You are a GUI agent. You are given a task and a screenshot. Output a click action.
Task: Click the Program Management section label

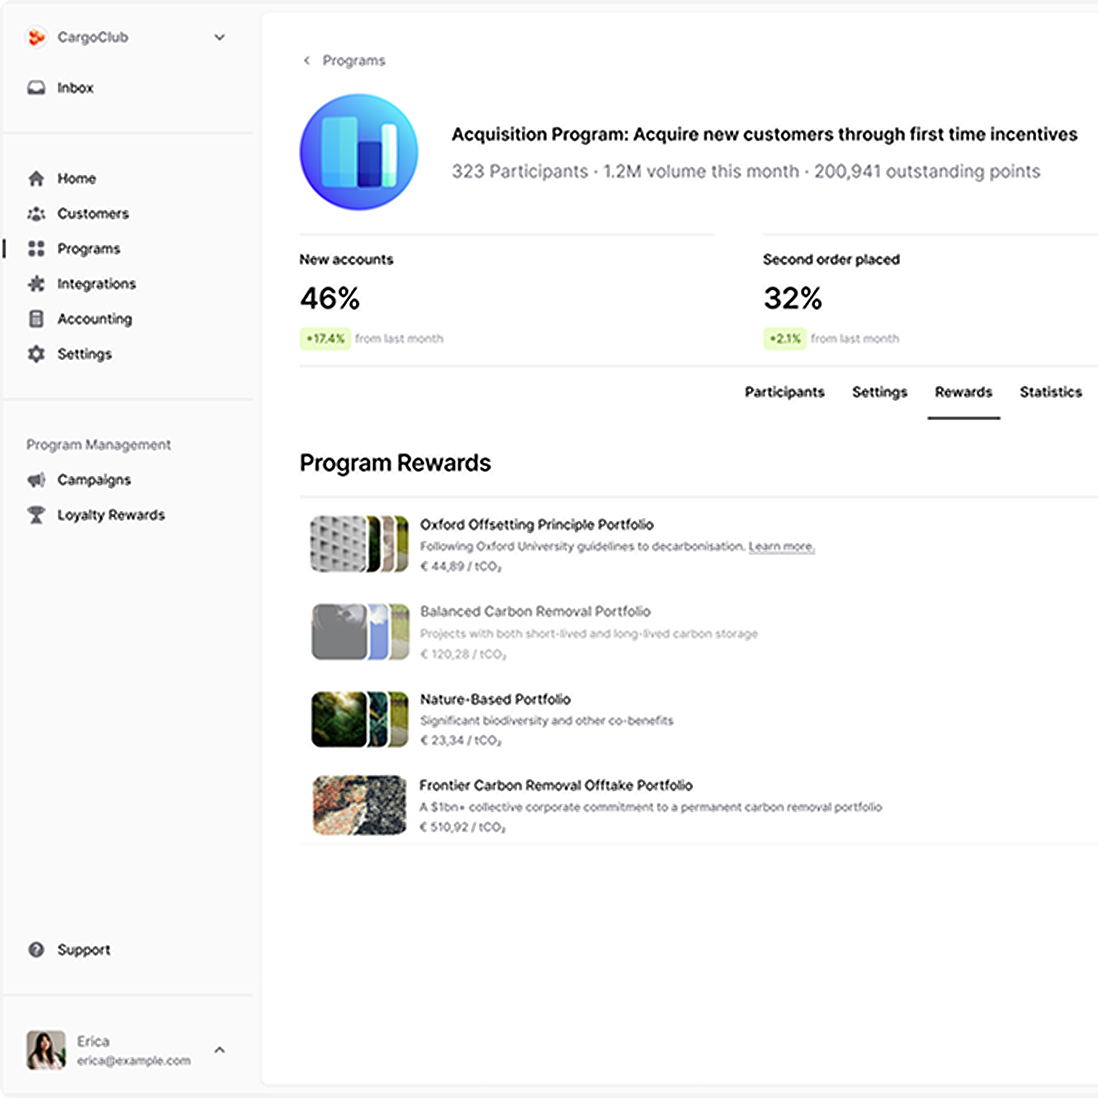coord(99,445)
